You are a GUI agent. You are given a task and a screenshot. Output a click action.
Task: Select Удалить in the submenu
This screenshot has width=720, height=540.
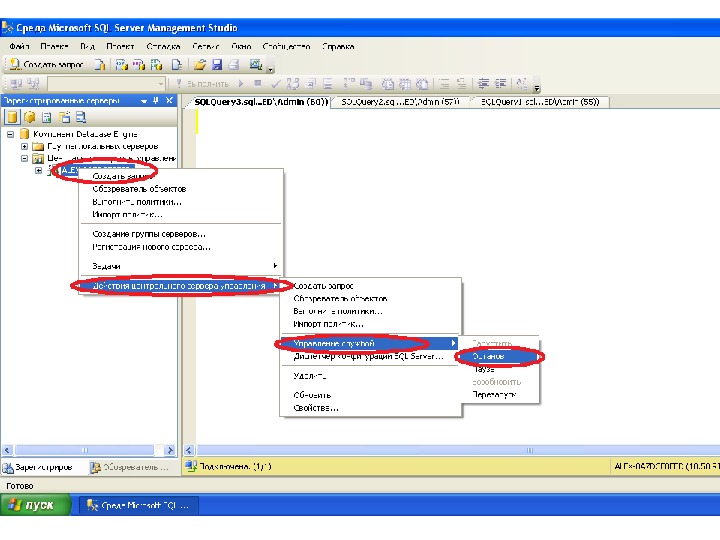pos(370,376)
